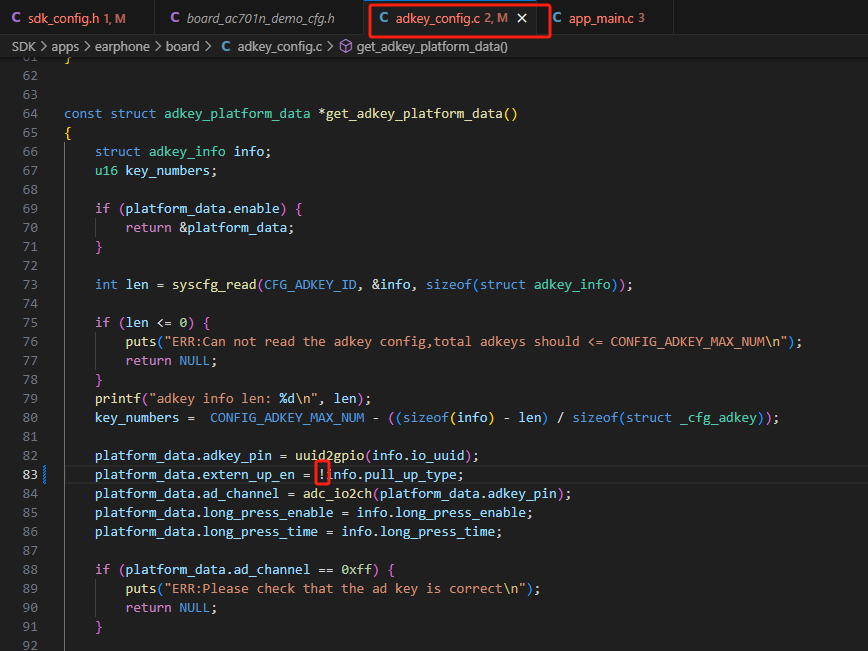Switch to the app_main.c tab
The width and height of the screenshot is (868, 651).
pos(607,18)
